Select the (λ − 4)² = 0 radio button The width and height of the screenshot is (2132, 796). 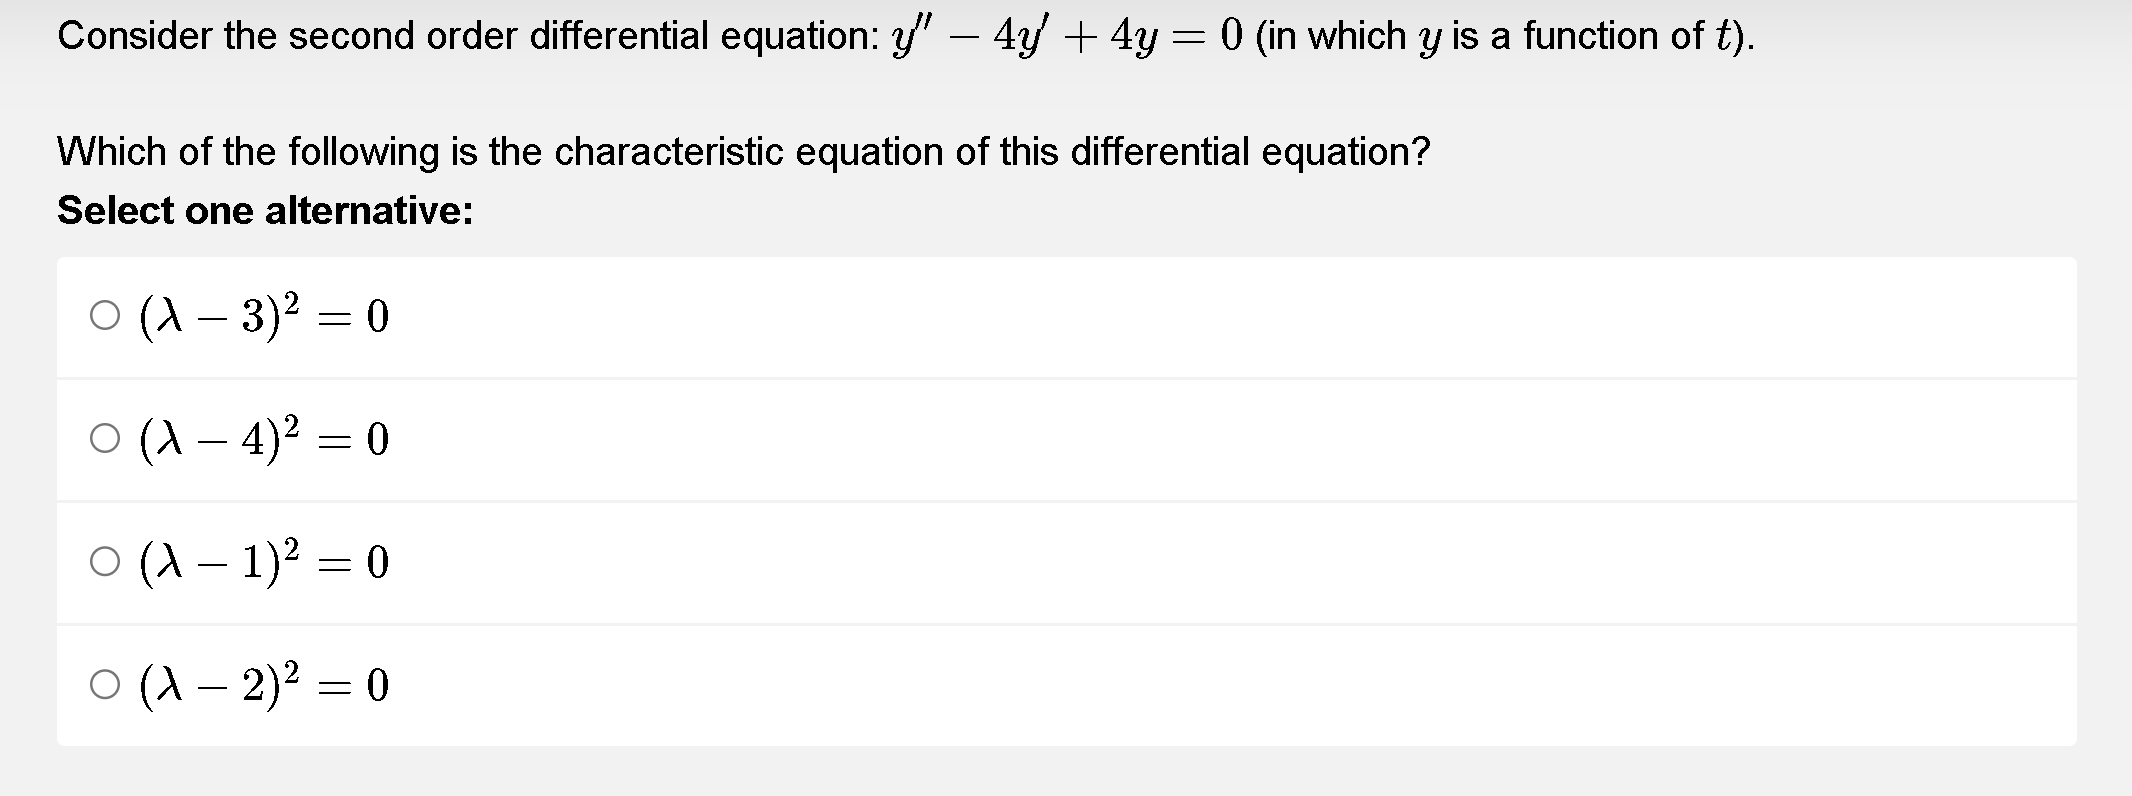(104, 440)
